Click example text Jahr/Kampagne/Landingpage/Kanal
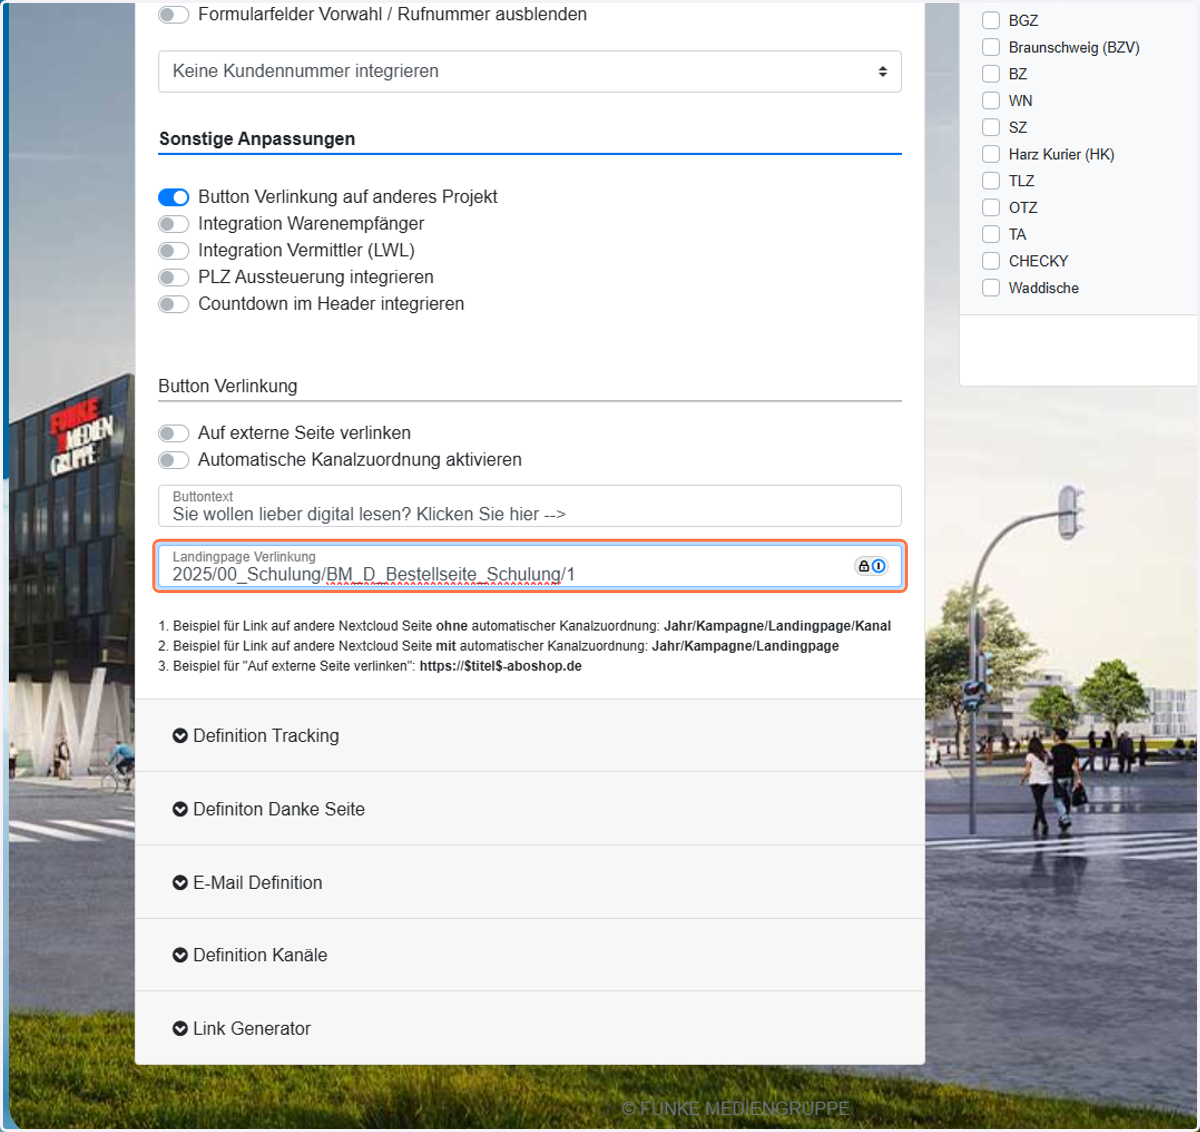This screenshot has height=1132, width=1200. tap(777, 626)
